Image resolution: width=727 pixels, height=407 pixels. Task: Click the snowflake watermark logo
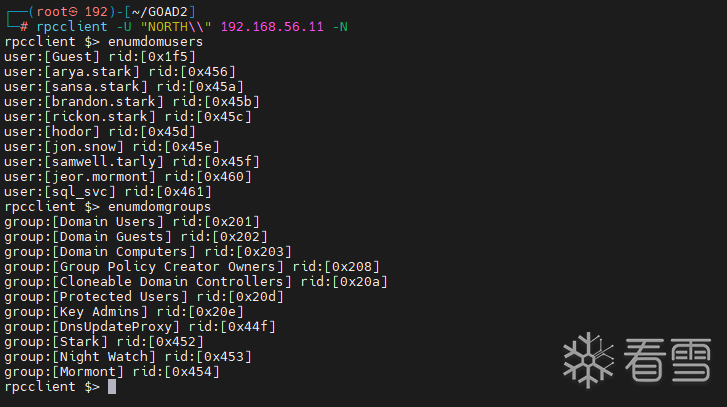pos(588,360)
